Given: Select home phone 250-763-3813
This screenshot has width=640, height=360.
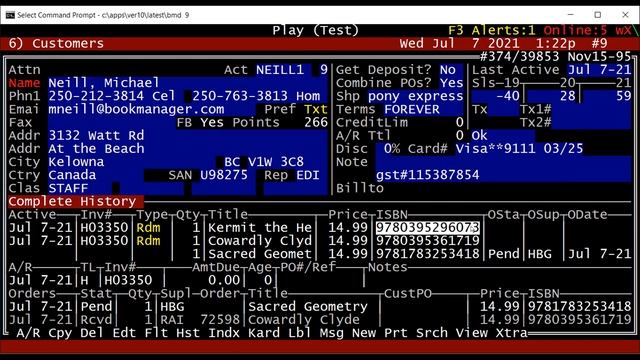Looking at the screenshot, I should (x=240, y=96).
